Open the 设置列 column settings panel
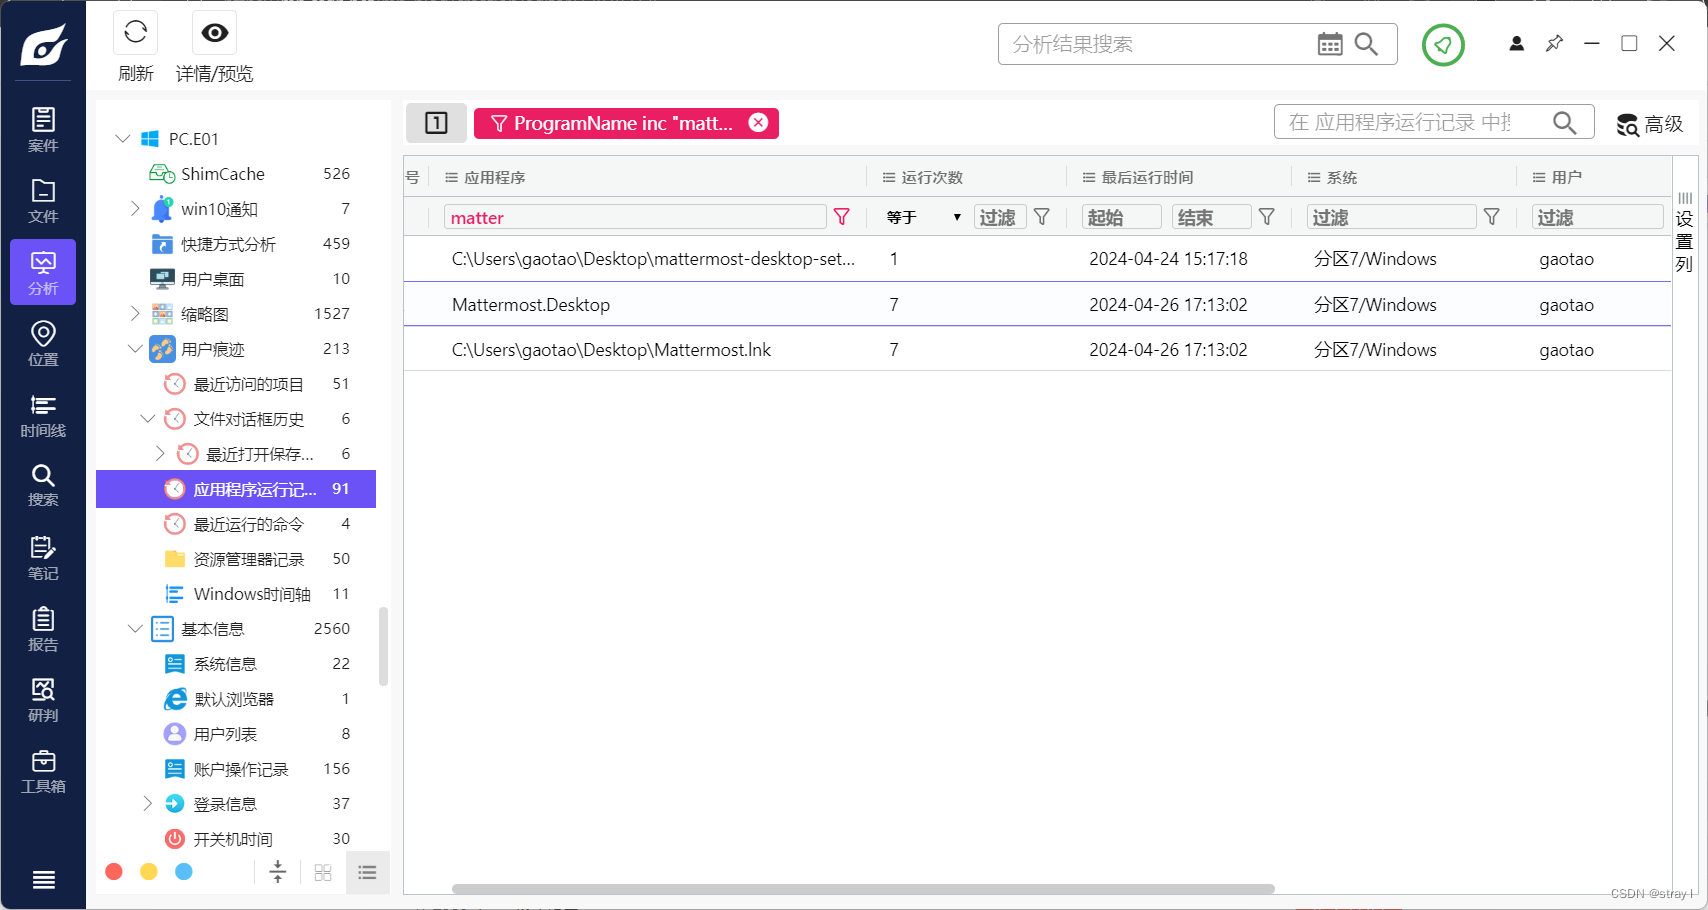Image resolution: width=1708 pixels, height=910 pixels. [x=1685, y=232]
